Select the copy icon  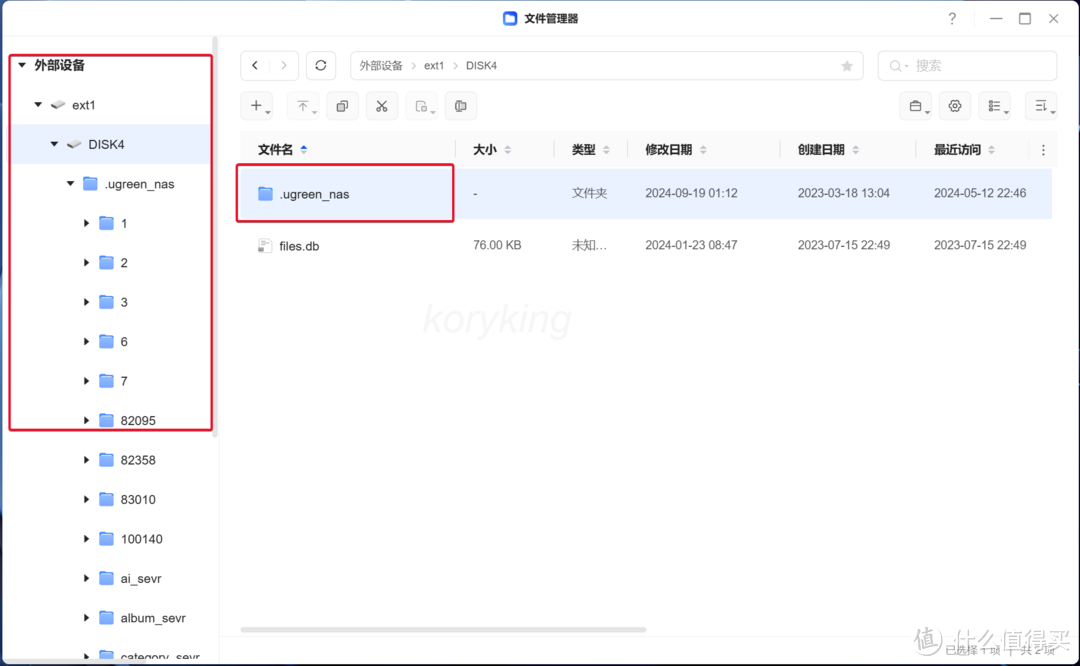coord(342,105)
